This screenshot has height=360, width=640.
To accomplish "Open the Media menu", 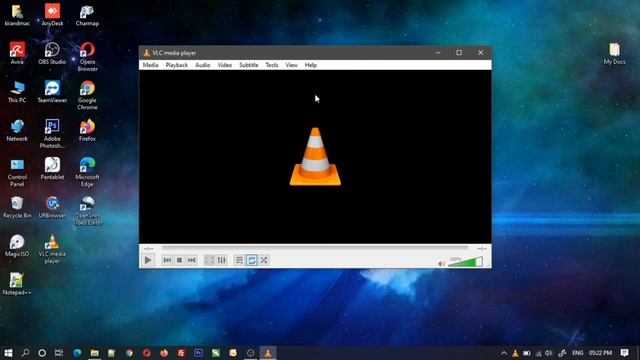I will pyautogui.click(x=150, y=65).
